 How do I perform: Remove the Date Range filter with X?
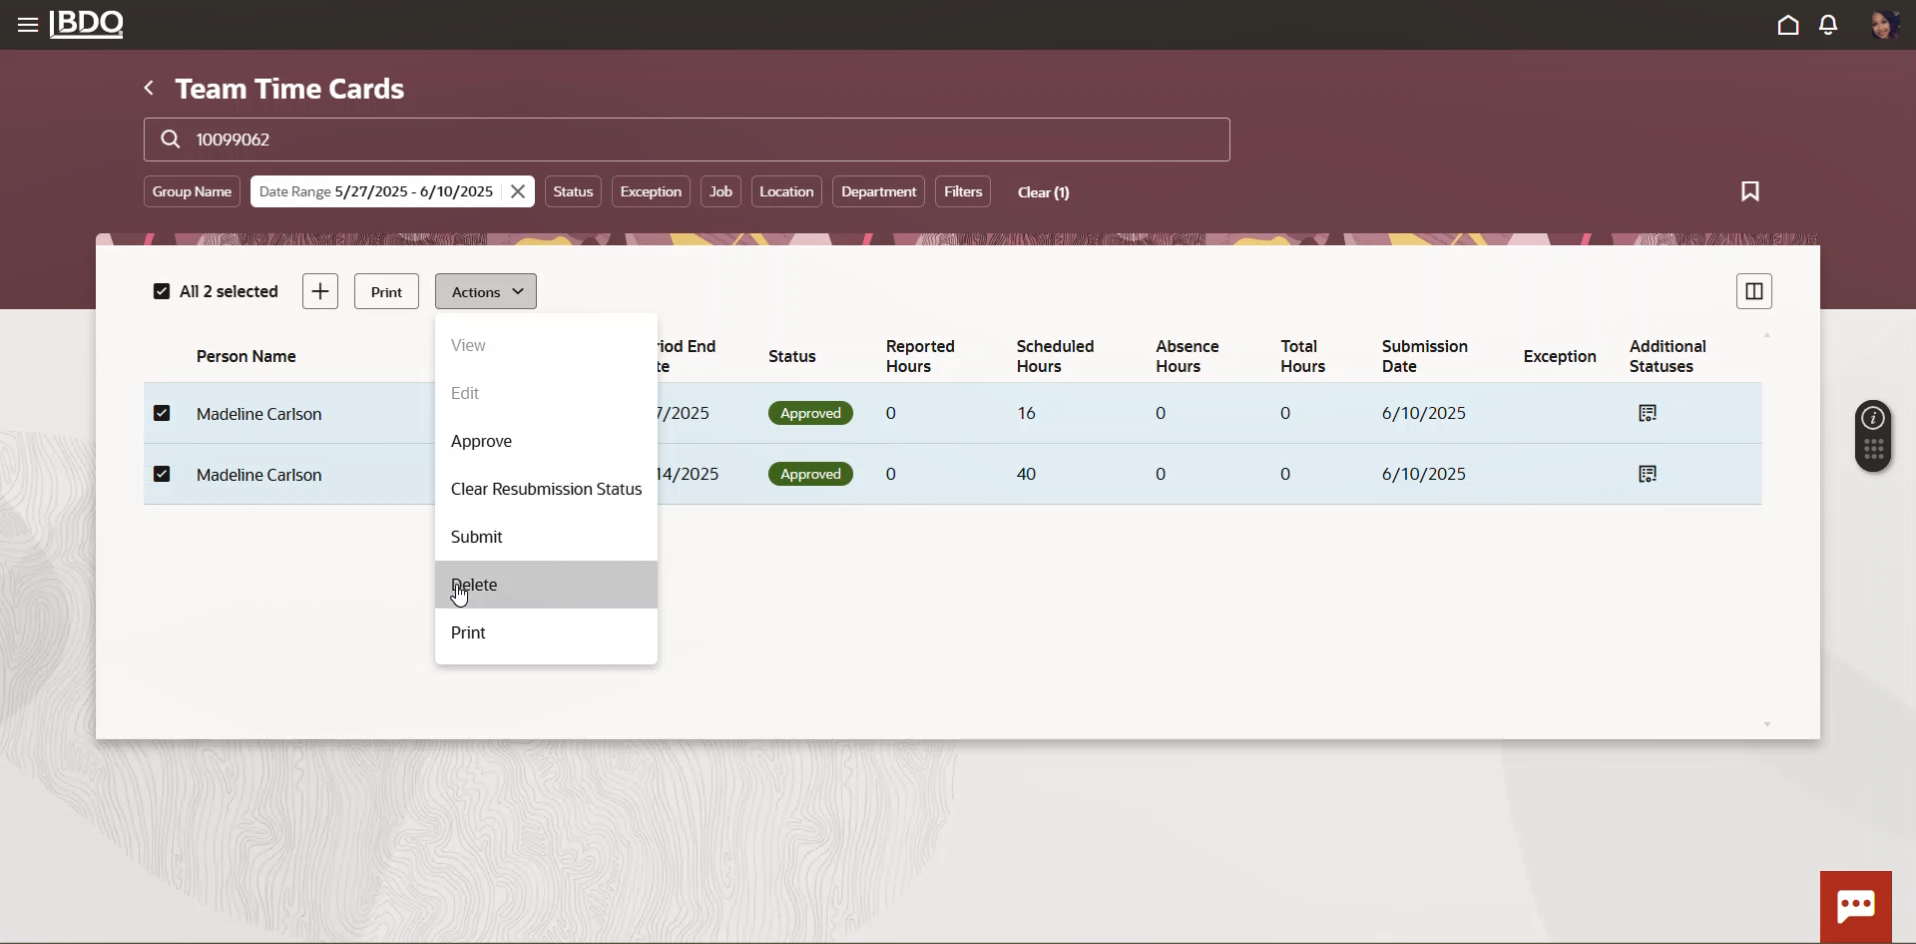pos(518,192)
